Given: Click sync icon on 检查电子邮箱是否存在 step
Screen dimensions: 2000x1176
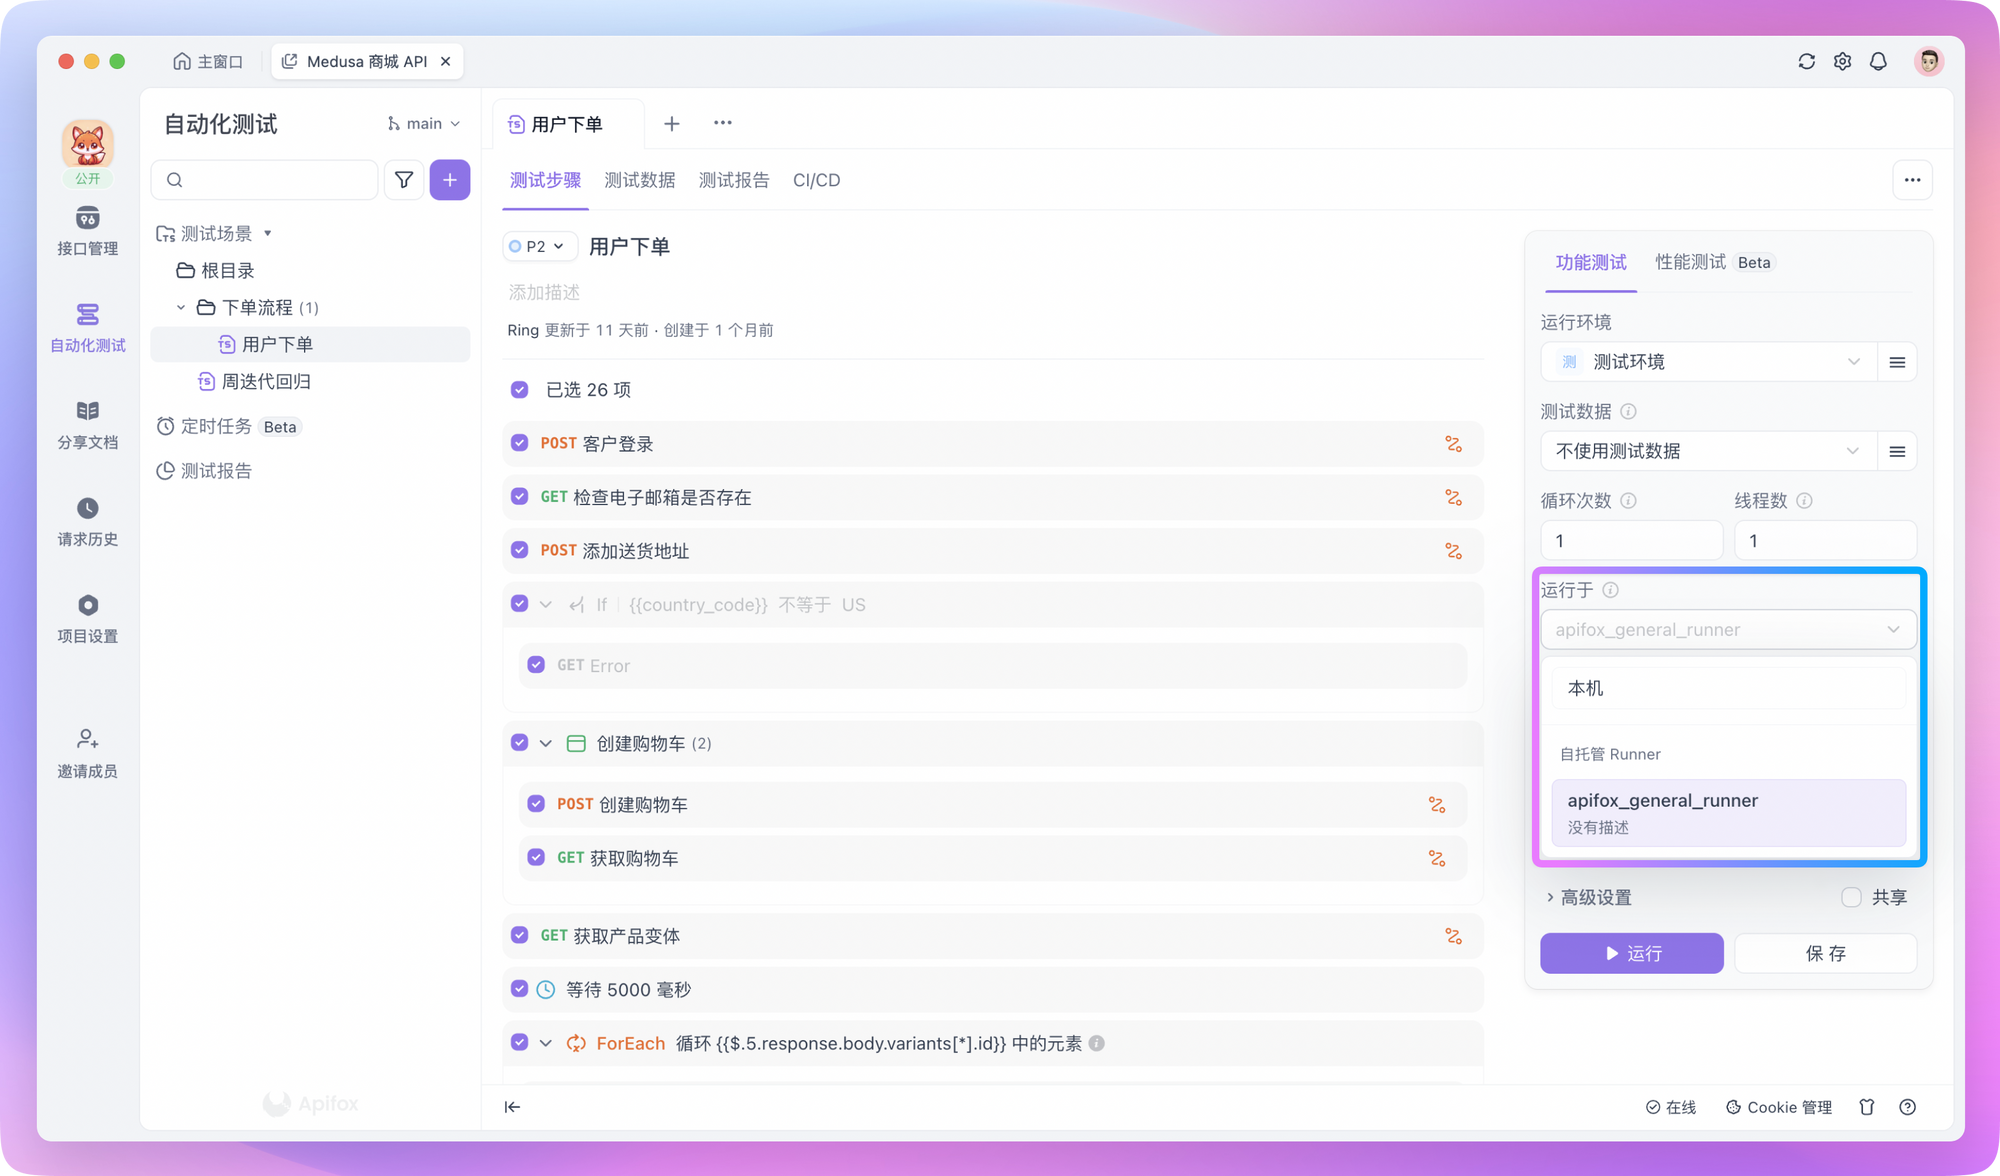Looking at the screenshot, I should 1453,498.
